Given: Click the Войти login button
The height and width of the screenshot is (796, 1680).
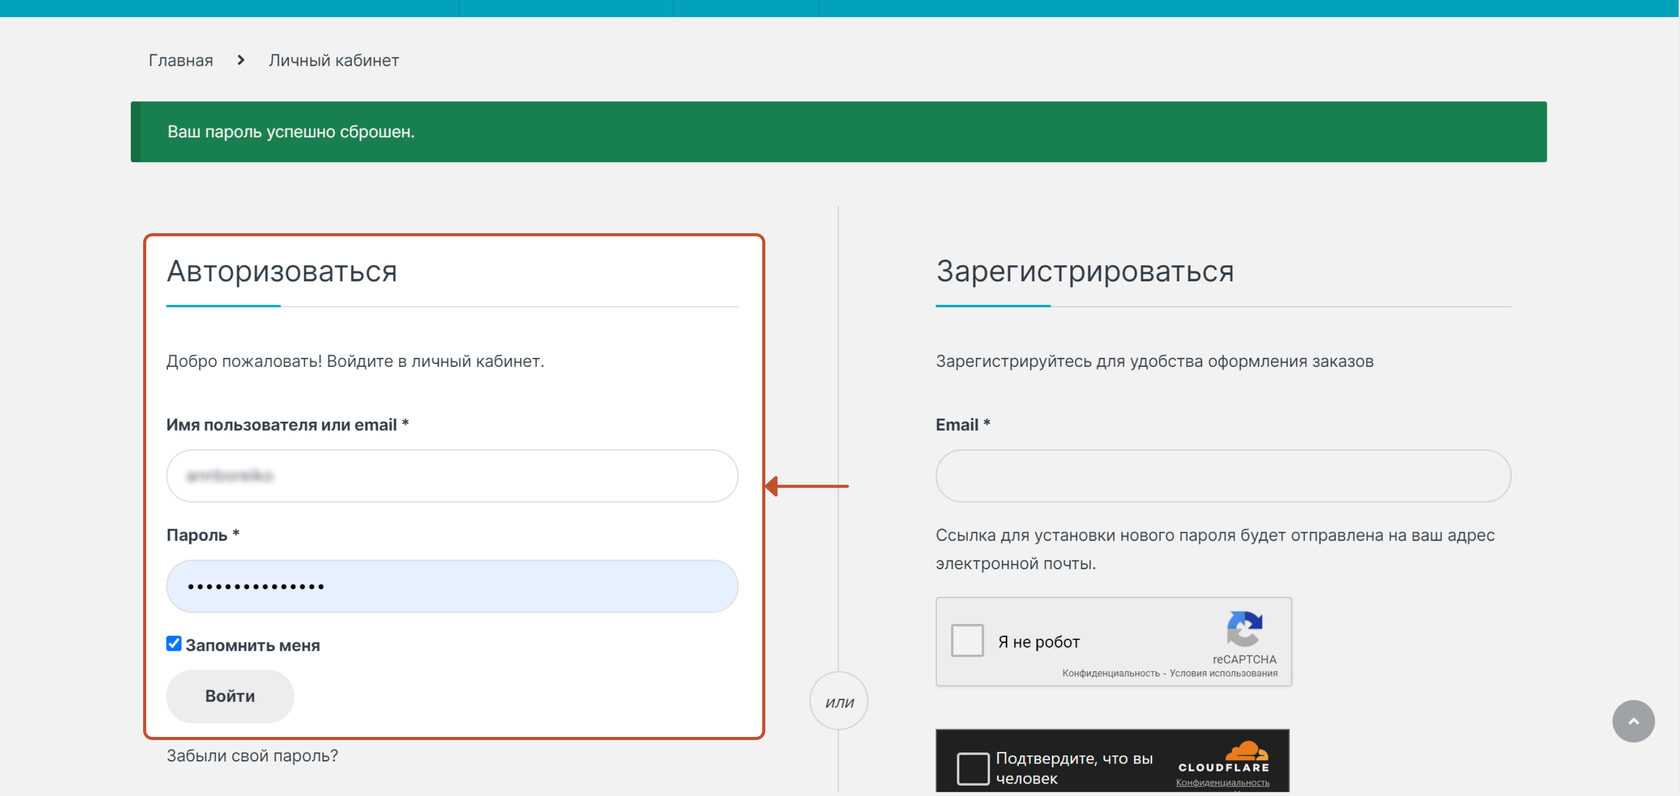Looking at the screenshot, I should click(x=230, y=696).
